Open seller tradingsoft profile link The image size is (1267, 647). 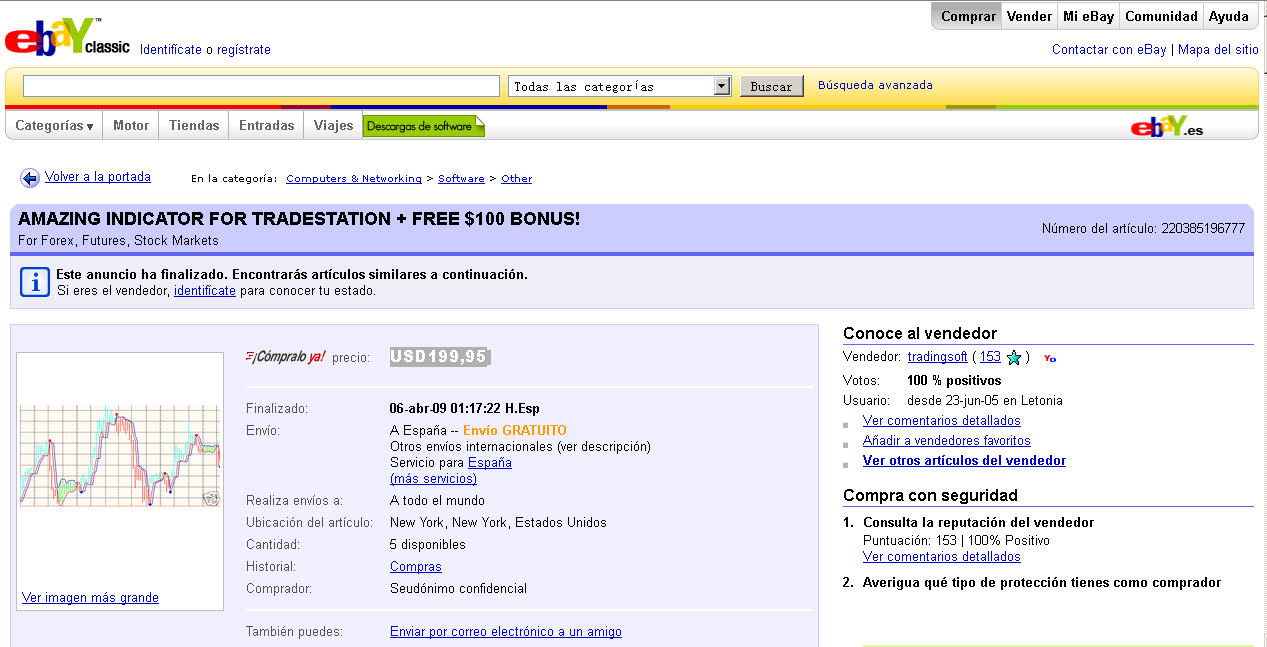point(938,357)
